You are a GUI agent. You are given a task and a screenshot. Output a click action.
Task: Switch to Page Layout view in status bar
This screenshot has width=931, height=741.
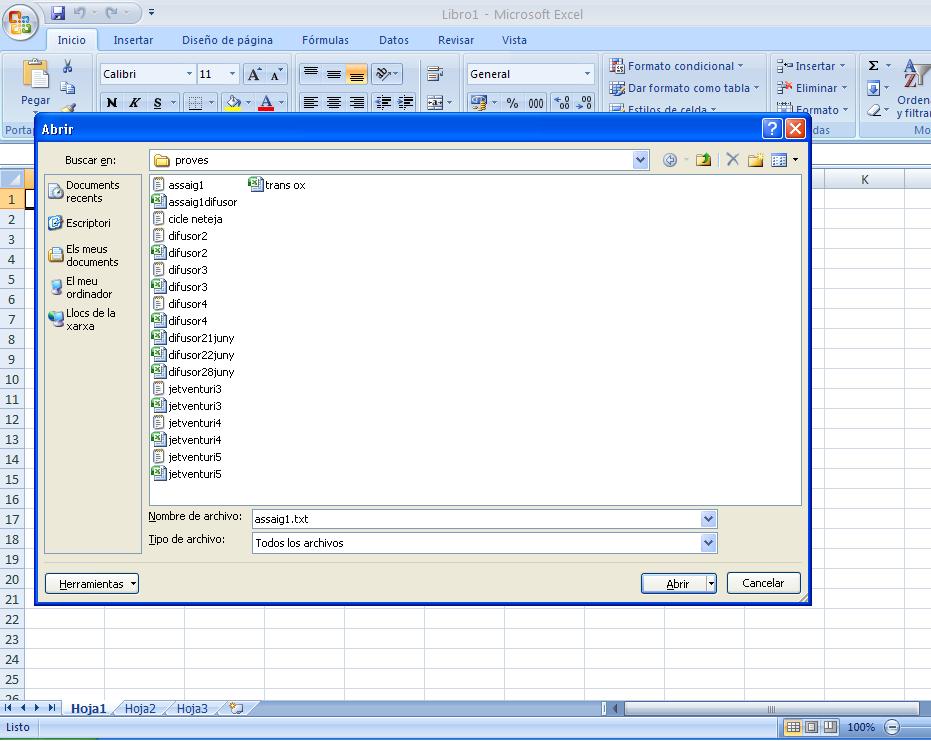click(812, 727)
